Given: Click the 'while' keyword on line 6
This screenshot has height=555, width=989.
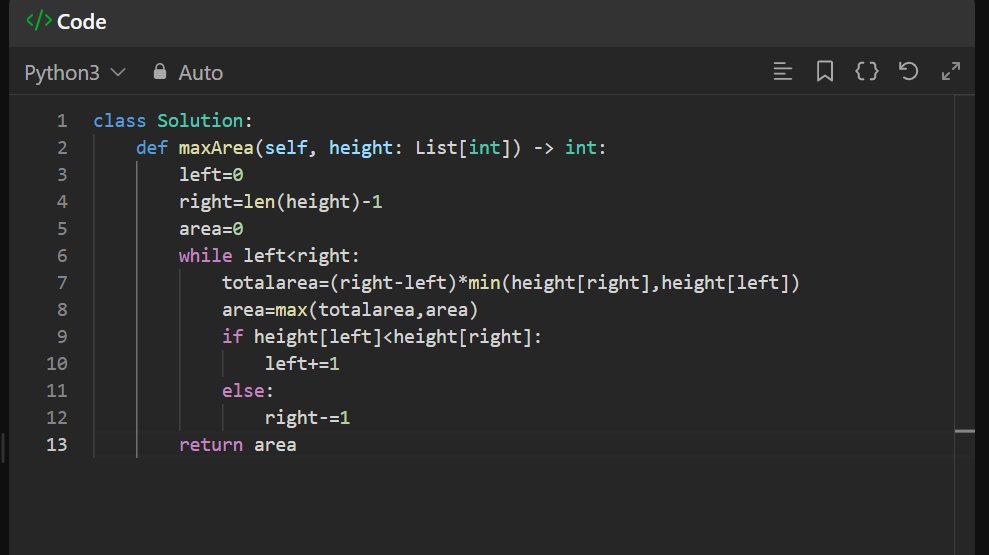Looking at the screenshot, I should 206,255.
